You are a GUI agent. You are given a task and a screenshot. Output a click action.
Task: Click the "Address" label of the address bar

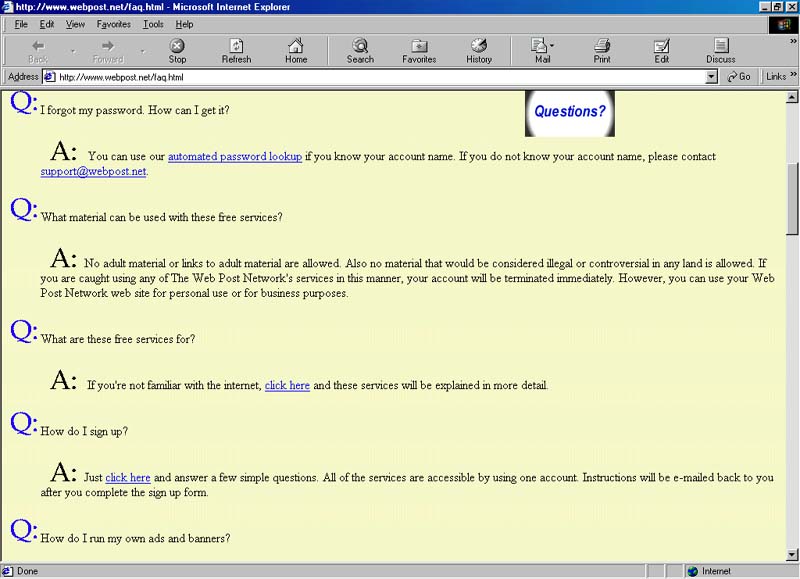[x=23, y=77]
